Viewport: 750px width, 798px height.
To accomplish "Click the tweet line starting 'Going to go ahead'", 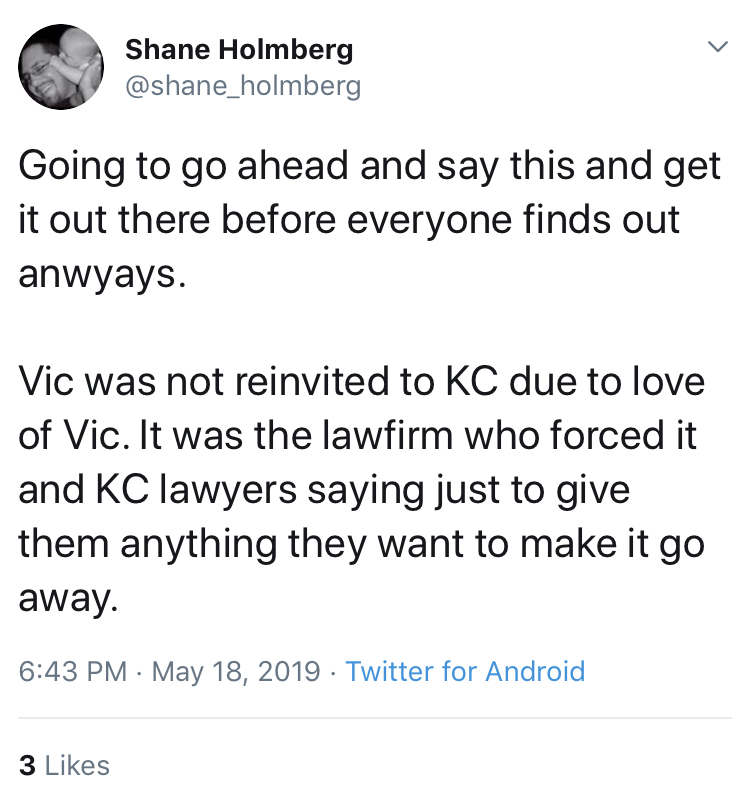I will [370, 166].
